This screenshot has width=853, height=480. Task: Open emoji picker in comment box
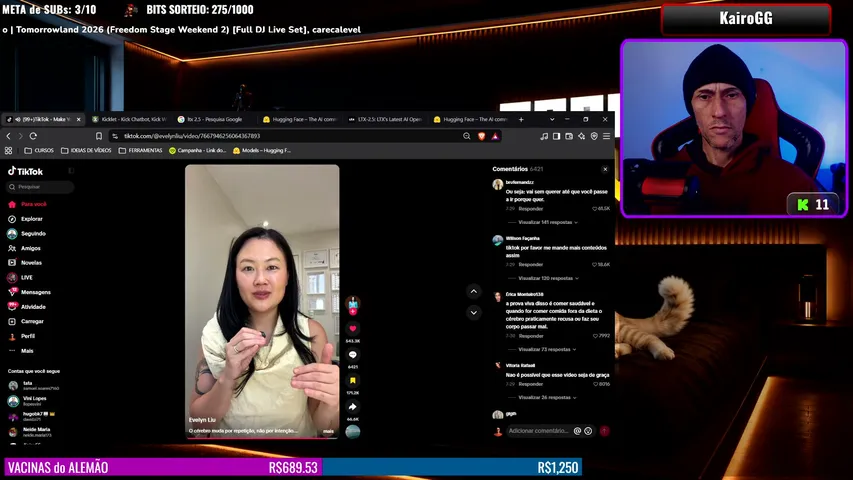(x=588, y=431)
